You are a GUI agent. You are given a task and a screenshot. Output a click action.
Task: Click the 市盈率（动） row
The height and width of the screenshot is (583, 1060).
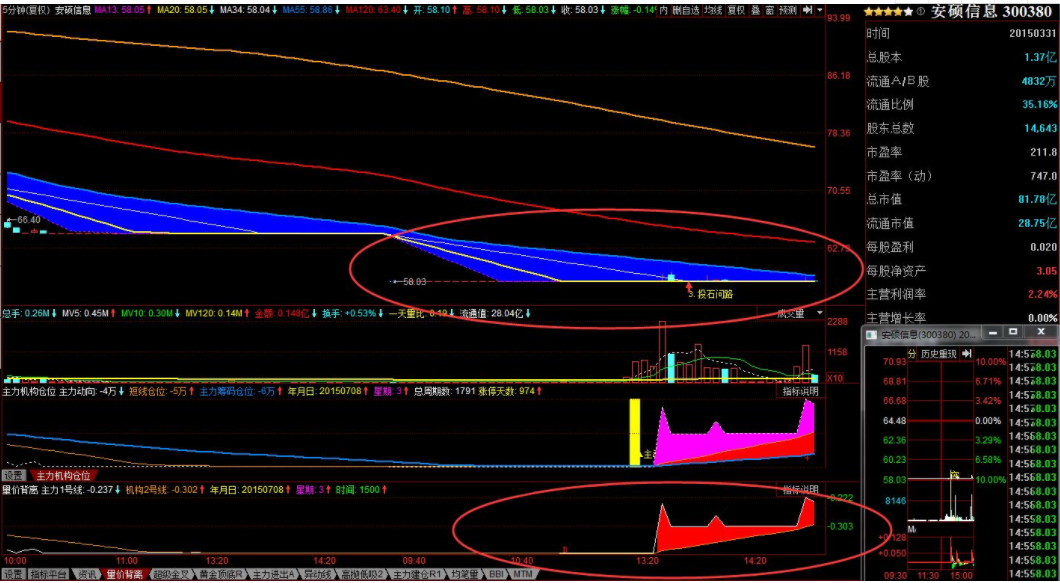(962, 176)
